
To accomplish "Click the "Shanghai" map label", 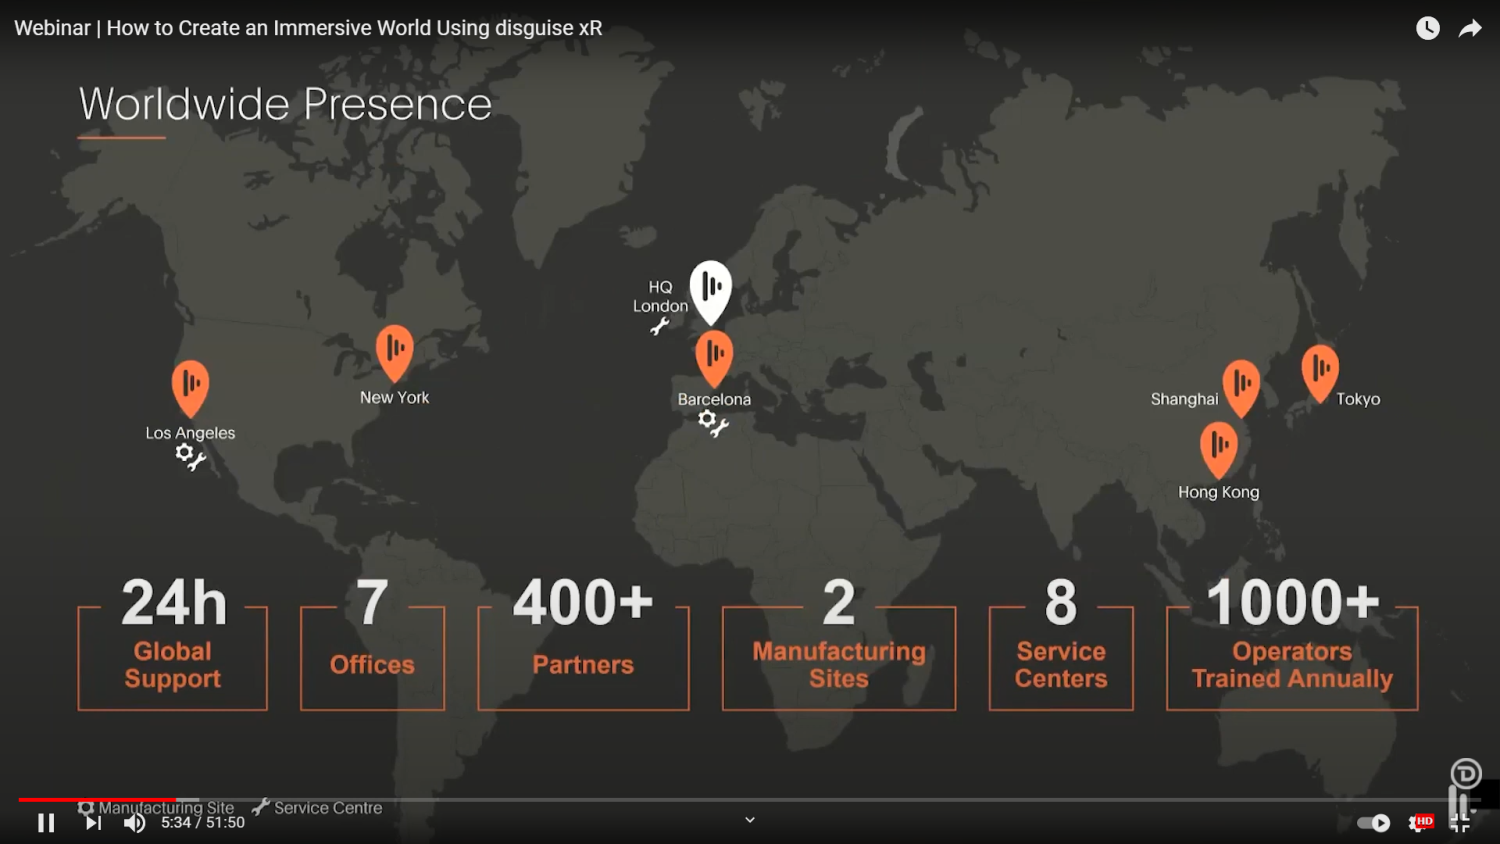I will pyautogui.click(x=1184, y=399).
